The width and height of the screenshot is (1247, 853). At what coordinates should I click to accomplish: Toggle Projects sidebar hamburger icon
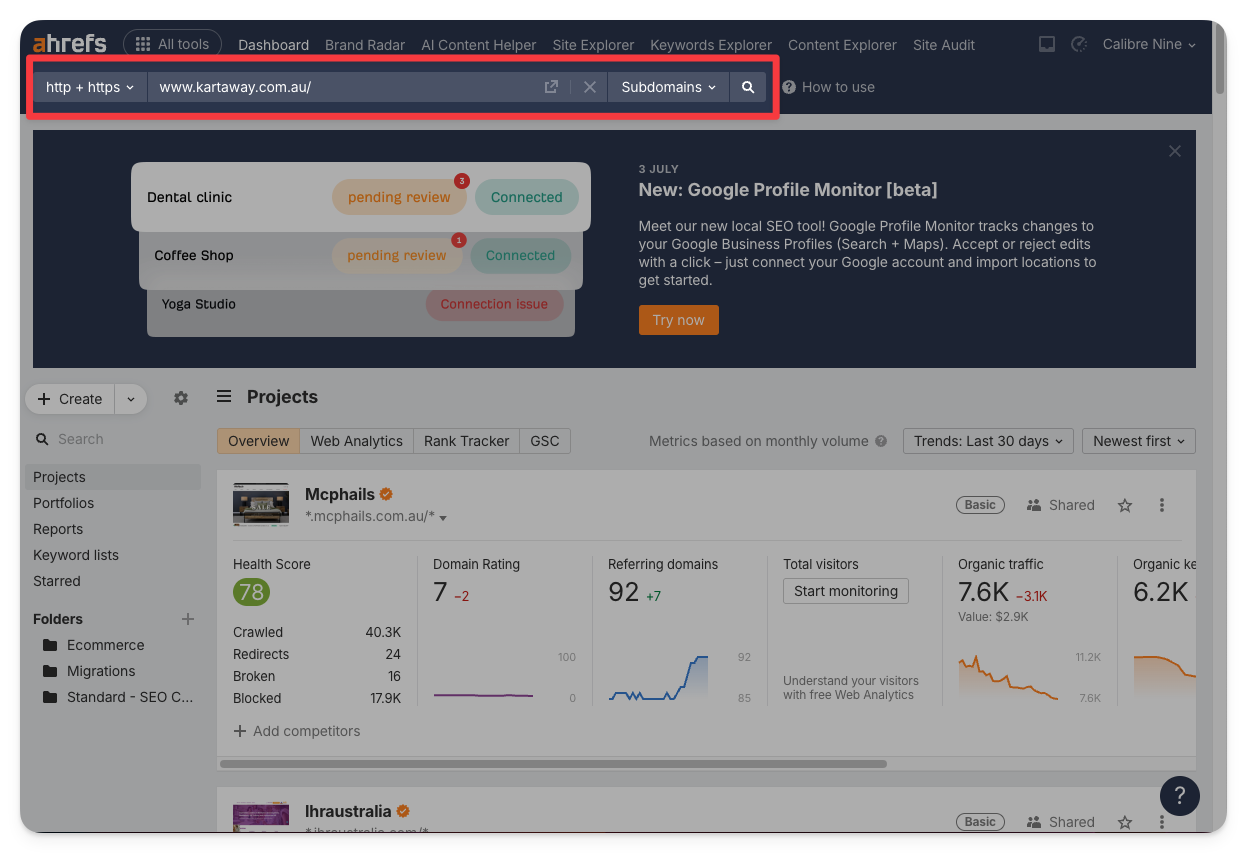pos(224,397)
